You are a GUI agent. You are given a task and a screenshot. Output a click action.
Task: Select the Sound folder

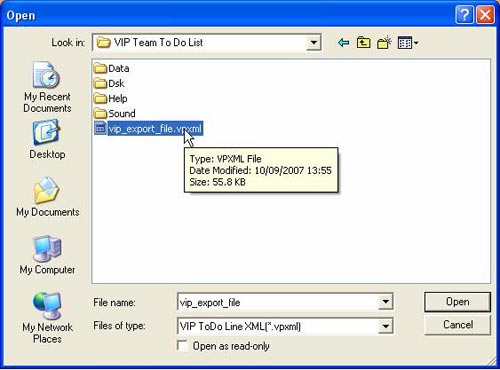115,113
